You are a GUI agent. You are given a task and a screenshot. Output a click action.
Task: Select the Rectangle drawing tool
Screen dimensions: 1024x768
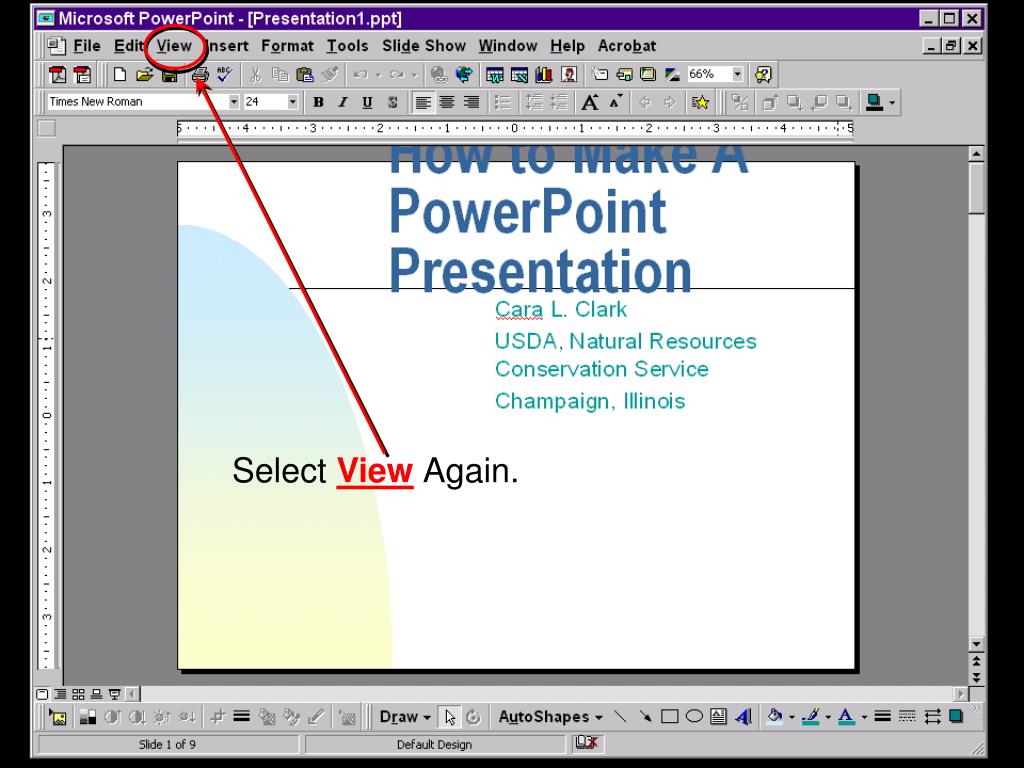pos(669,717)
